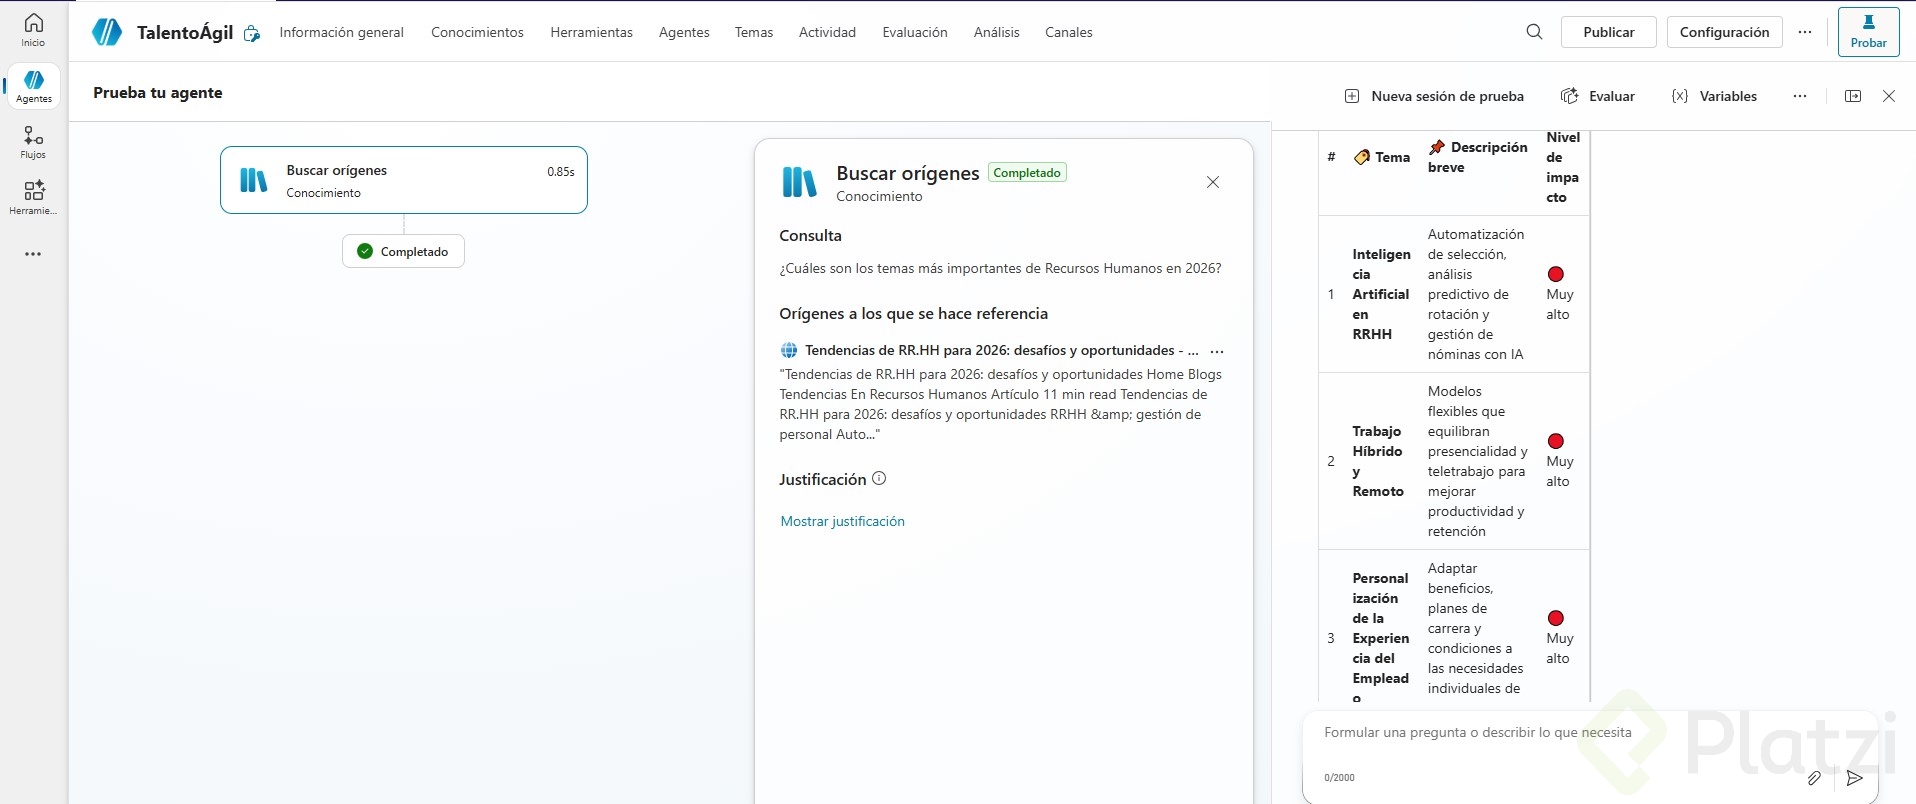View the Análisis tab

(x=997, y=32)
